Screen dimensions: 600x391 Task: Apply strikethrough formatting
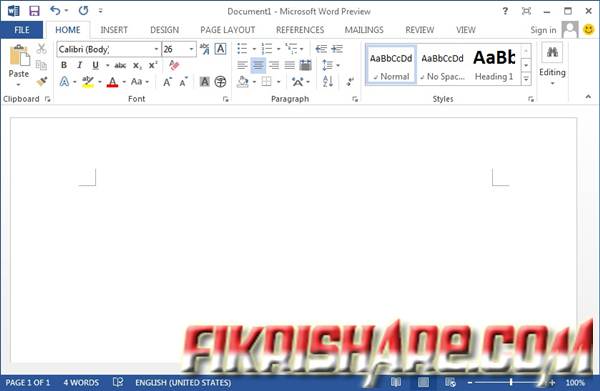[120, 65]
